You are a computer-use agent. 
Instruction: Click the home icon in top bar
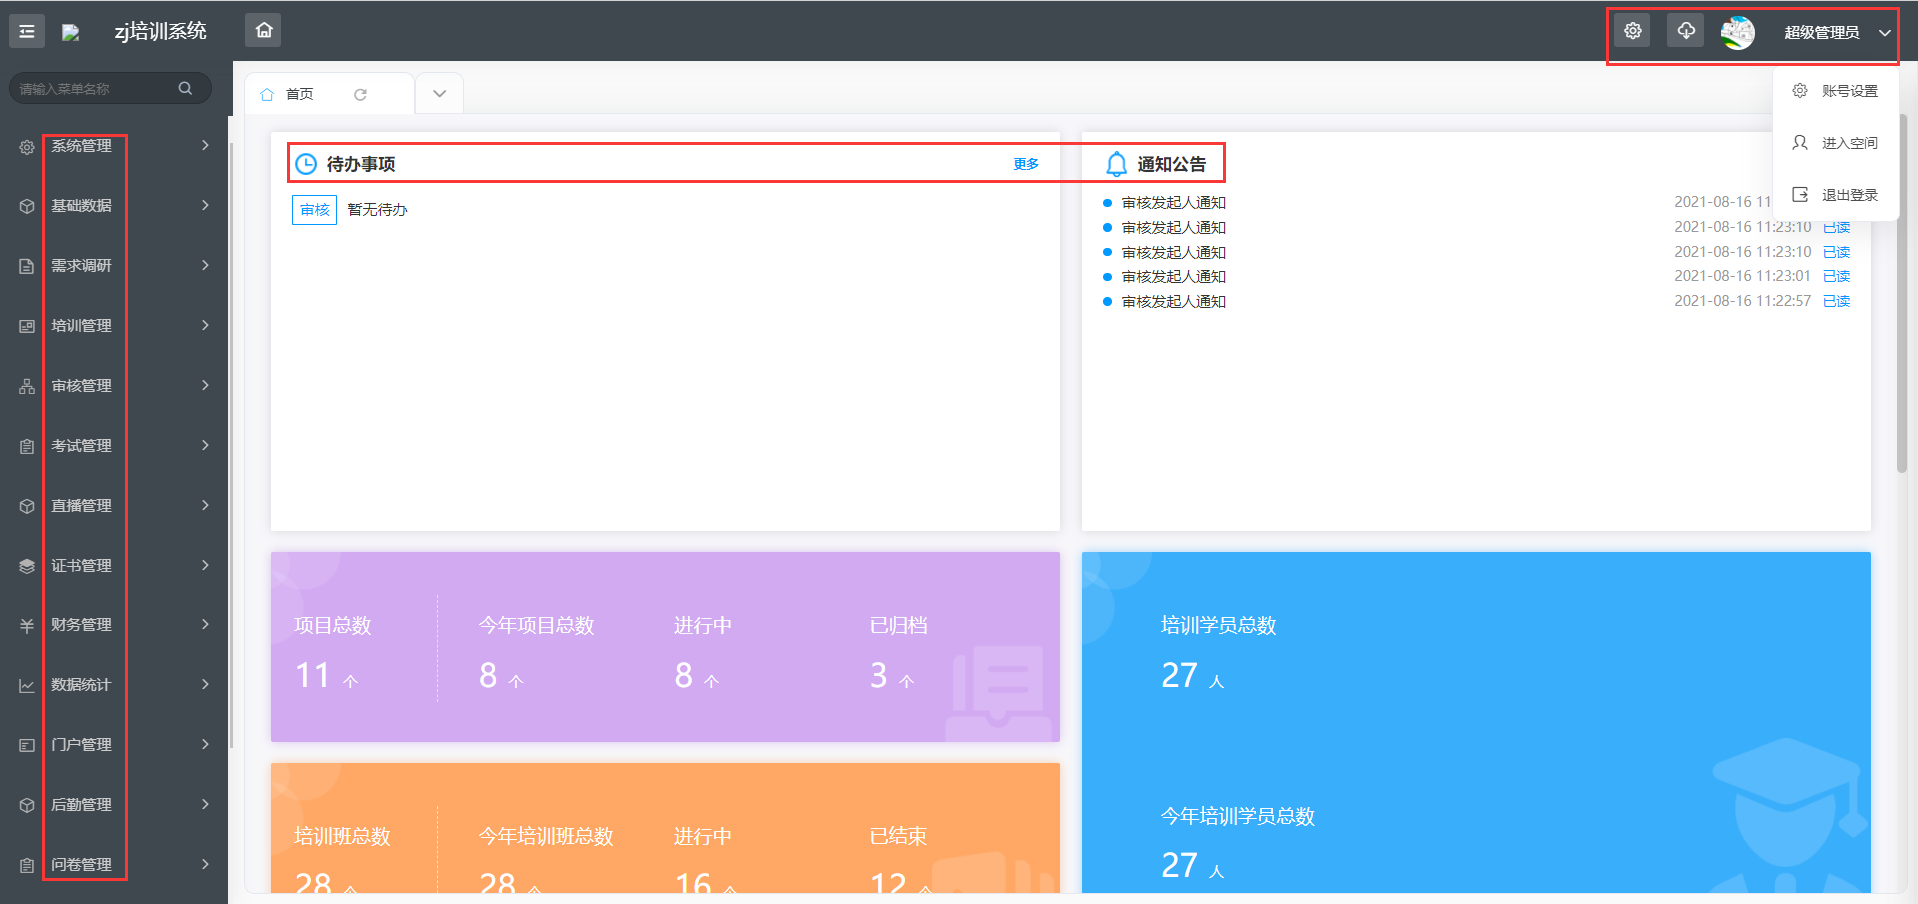(x=264, y=30)
